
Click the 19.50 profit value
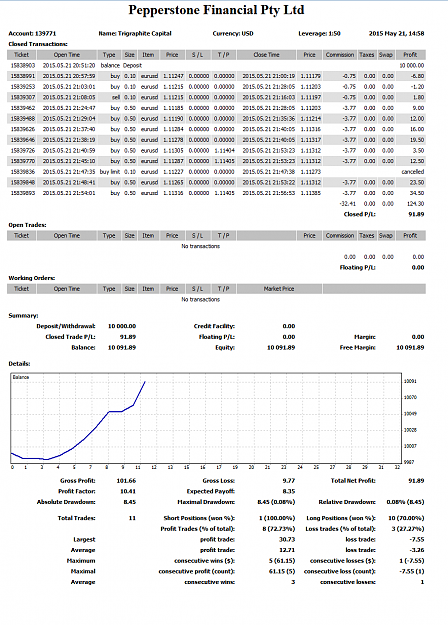417,140
